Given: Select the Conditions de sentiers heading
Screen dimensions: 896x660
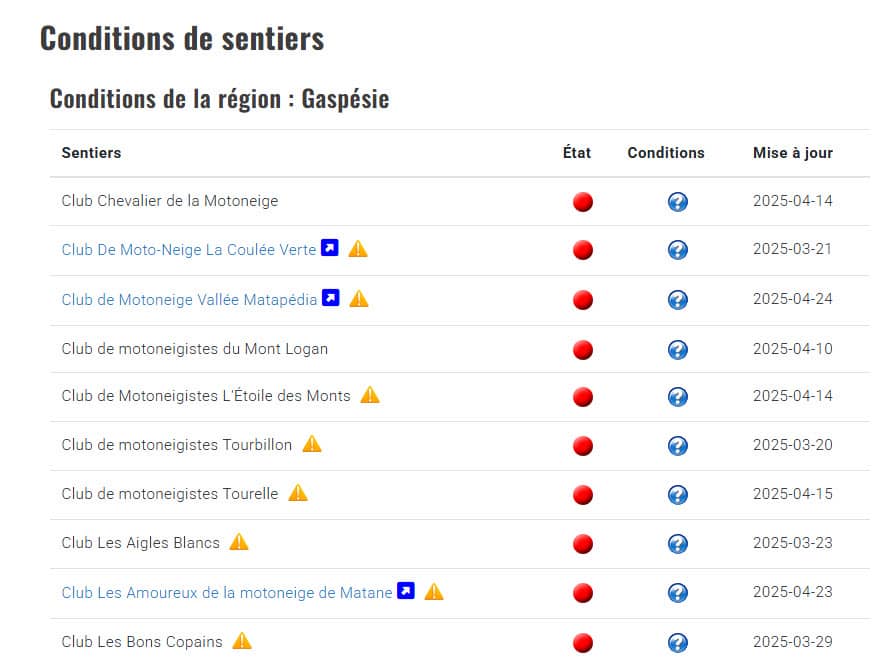Looking at the screenshot, I should click(x=181, y=38).
